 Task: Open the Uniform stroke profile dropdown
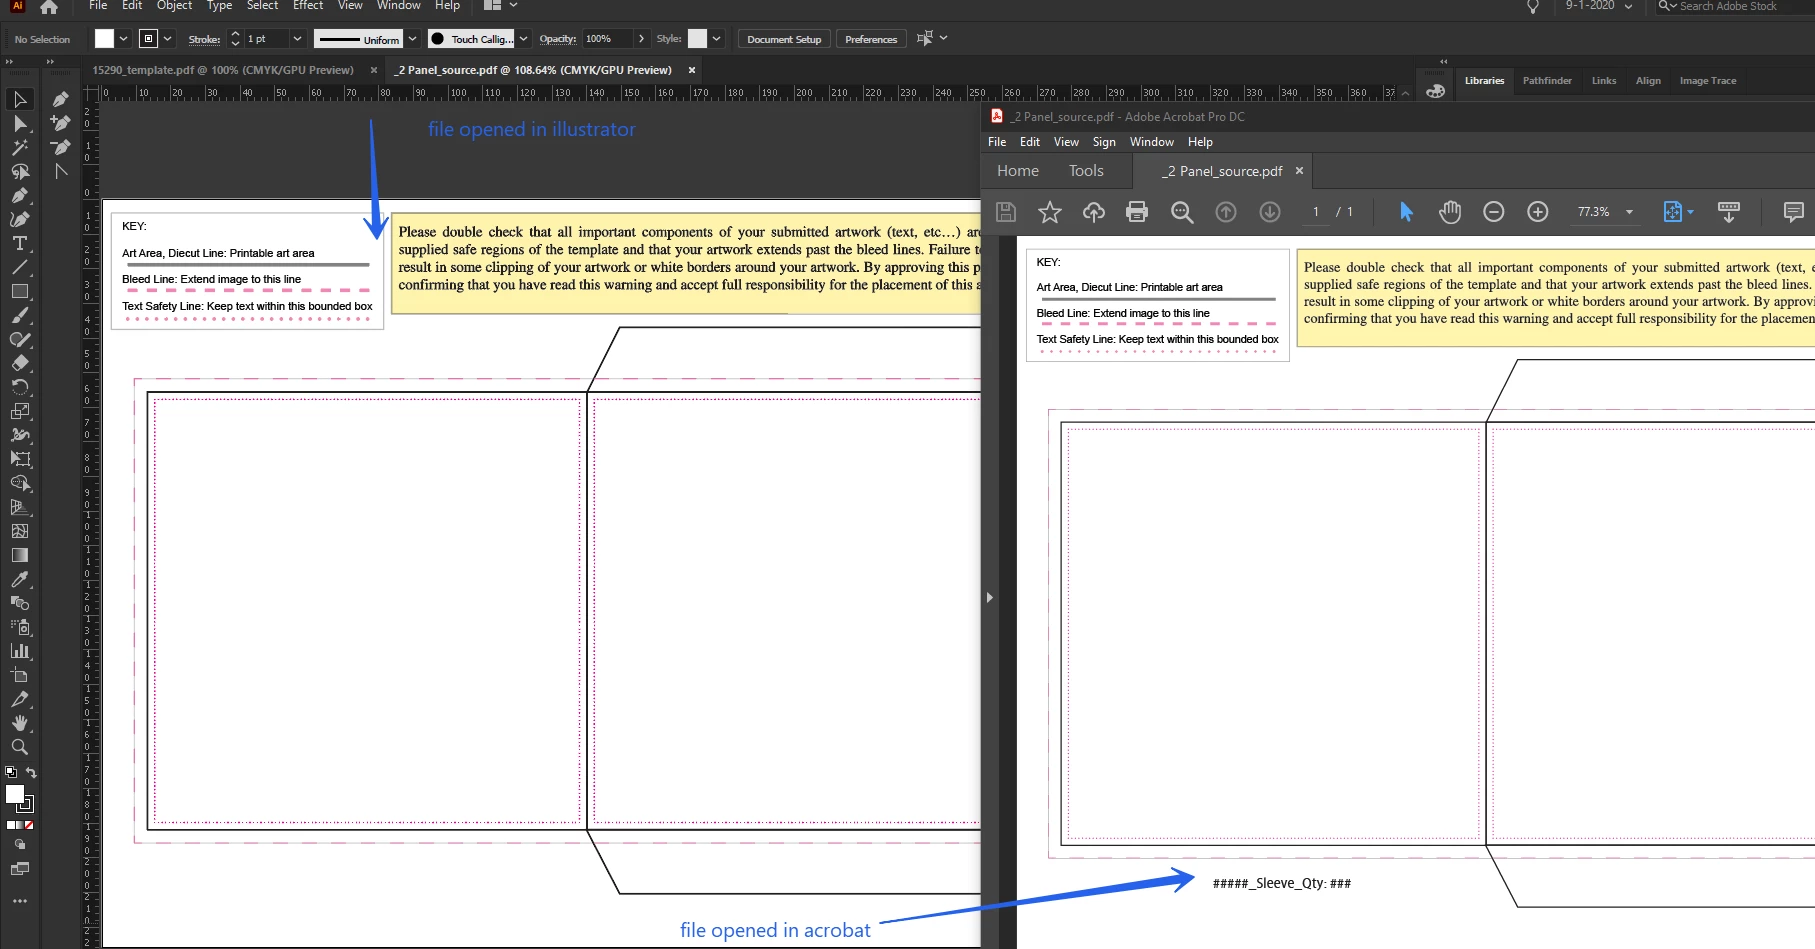412,39
